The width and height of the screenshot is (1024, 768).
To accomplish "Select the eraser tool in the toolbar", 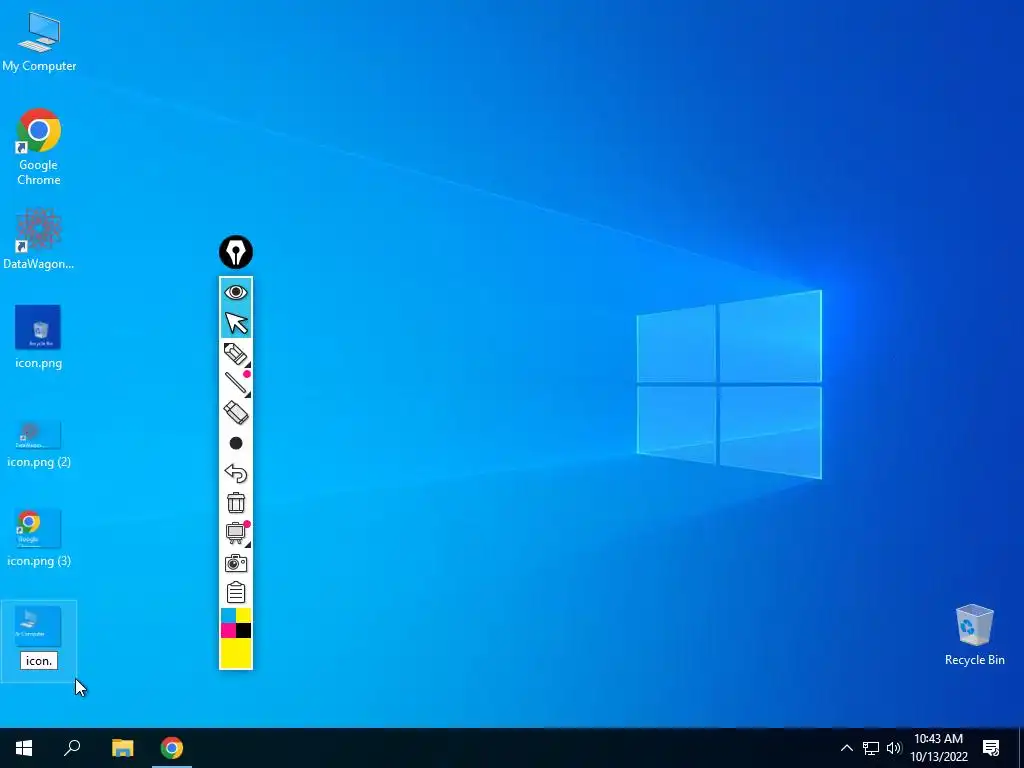I will [236, 413].
